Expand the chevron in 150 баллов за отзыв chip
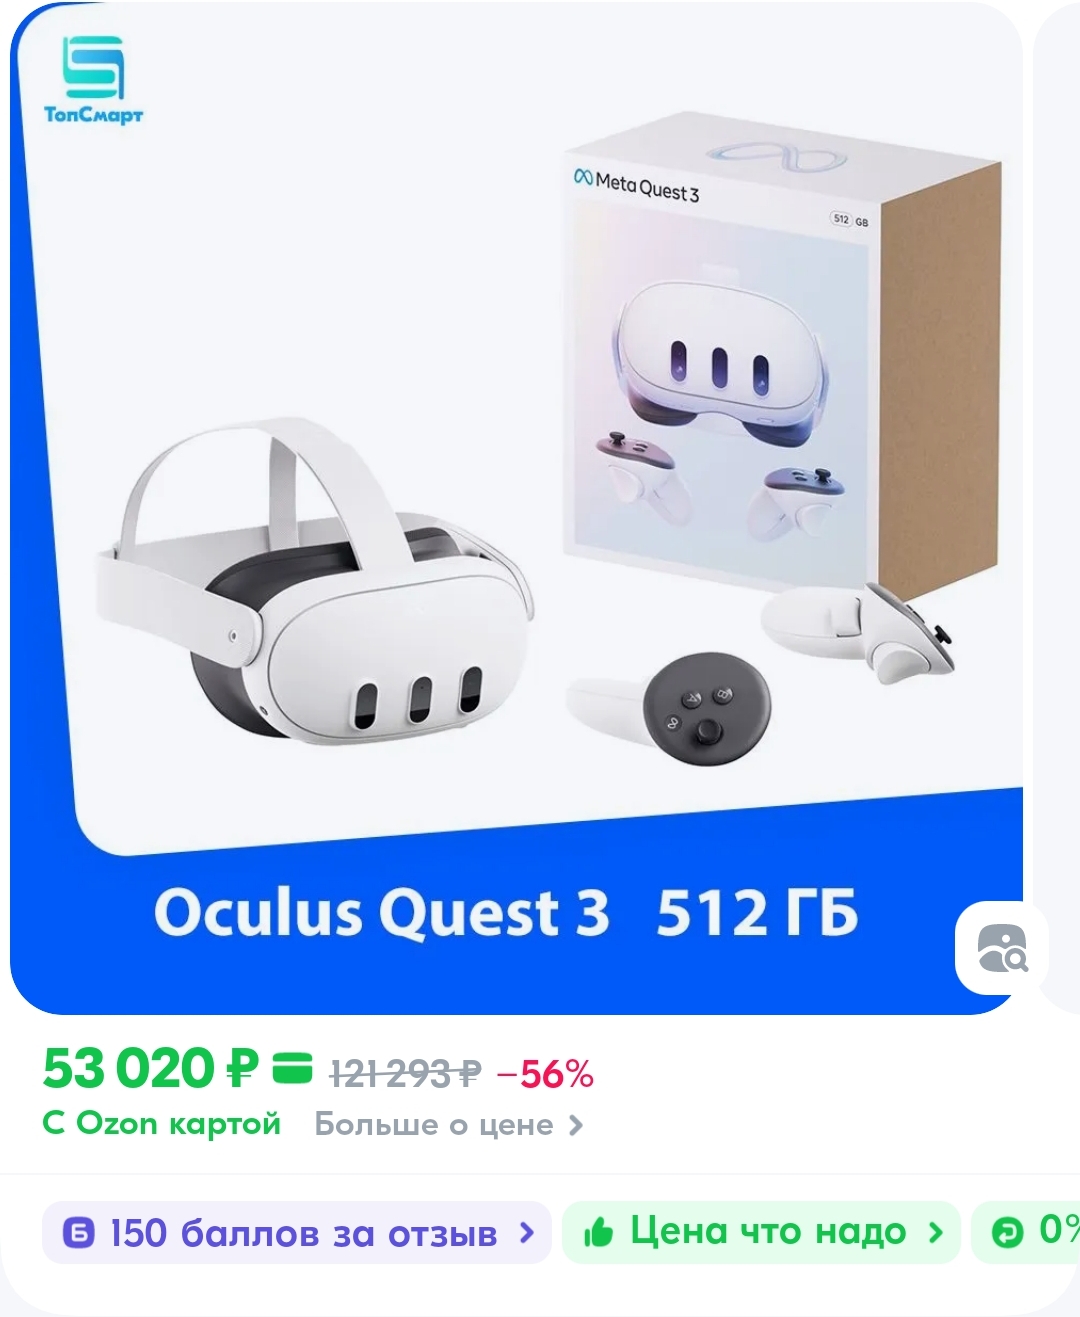 (x=527, y=1232)
